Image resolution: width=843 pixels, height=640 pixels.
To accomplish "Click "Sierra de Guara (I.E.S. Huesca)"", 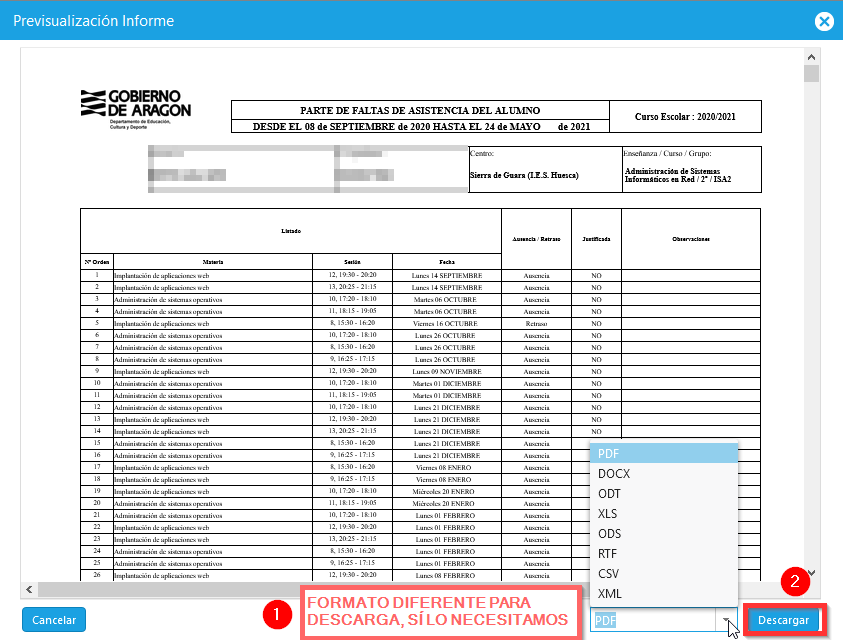I will click(524, 175).
